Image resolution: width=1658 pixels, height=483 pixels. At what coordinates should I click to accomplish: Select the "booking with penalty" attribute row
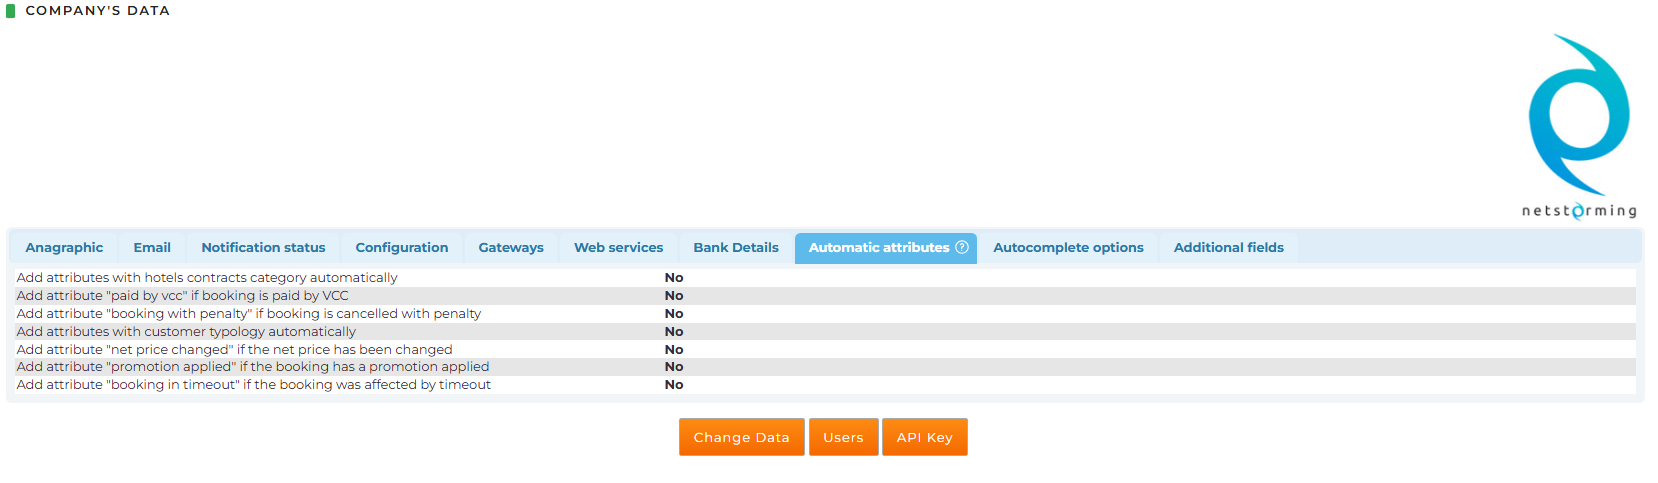click(x=825, y=314)
